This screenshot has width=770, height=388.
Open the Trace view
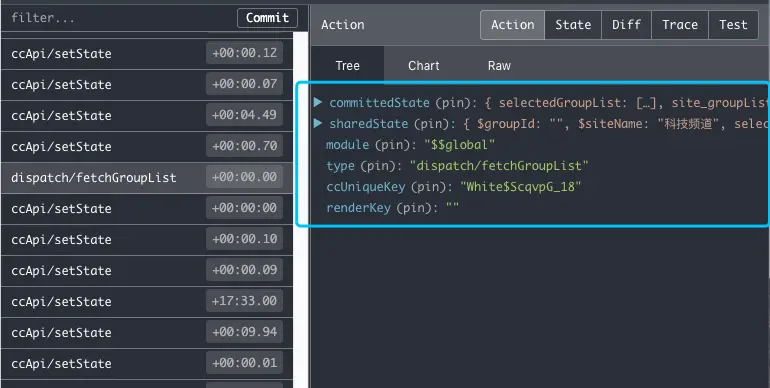(680, 25)
